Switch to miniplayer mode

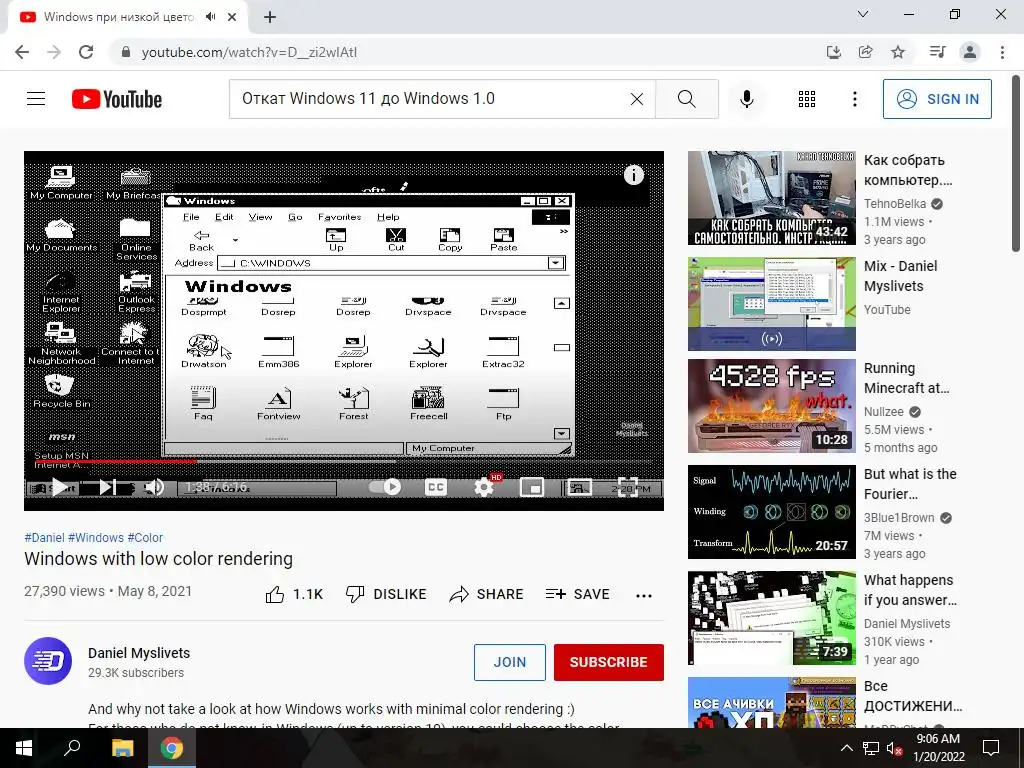(532, 487)
